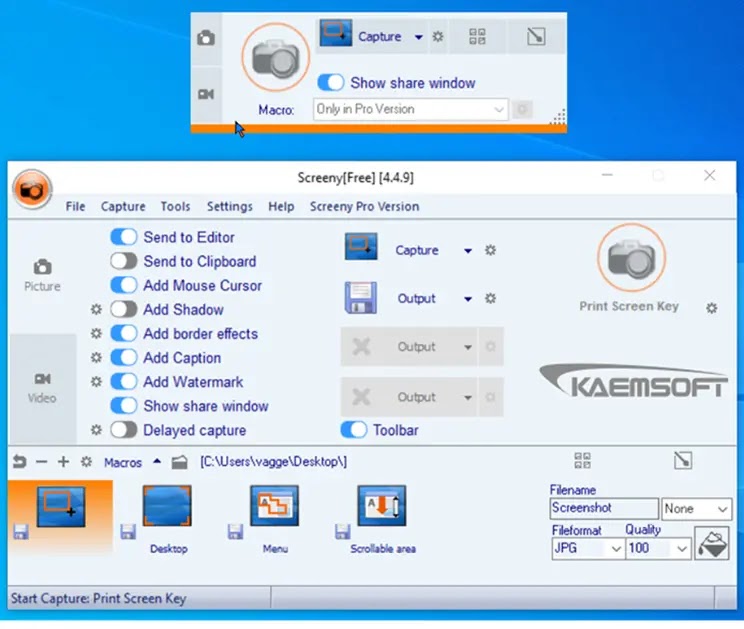Image resolution: width=744 pixels, height=629 pixels.
Task: Click the floppy disk Output icon
Action: (x=361, y=298)
